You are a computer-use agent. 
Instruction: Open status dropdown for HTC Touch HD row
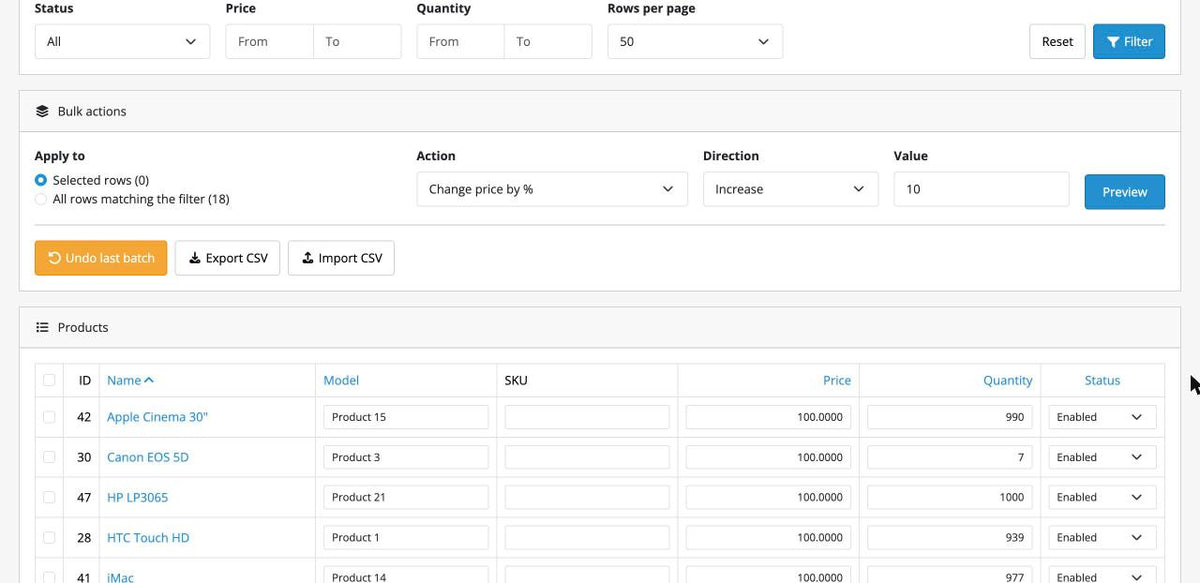(x=1102, y=537)
